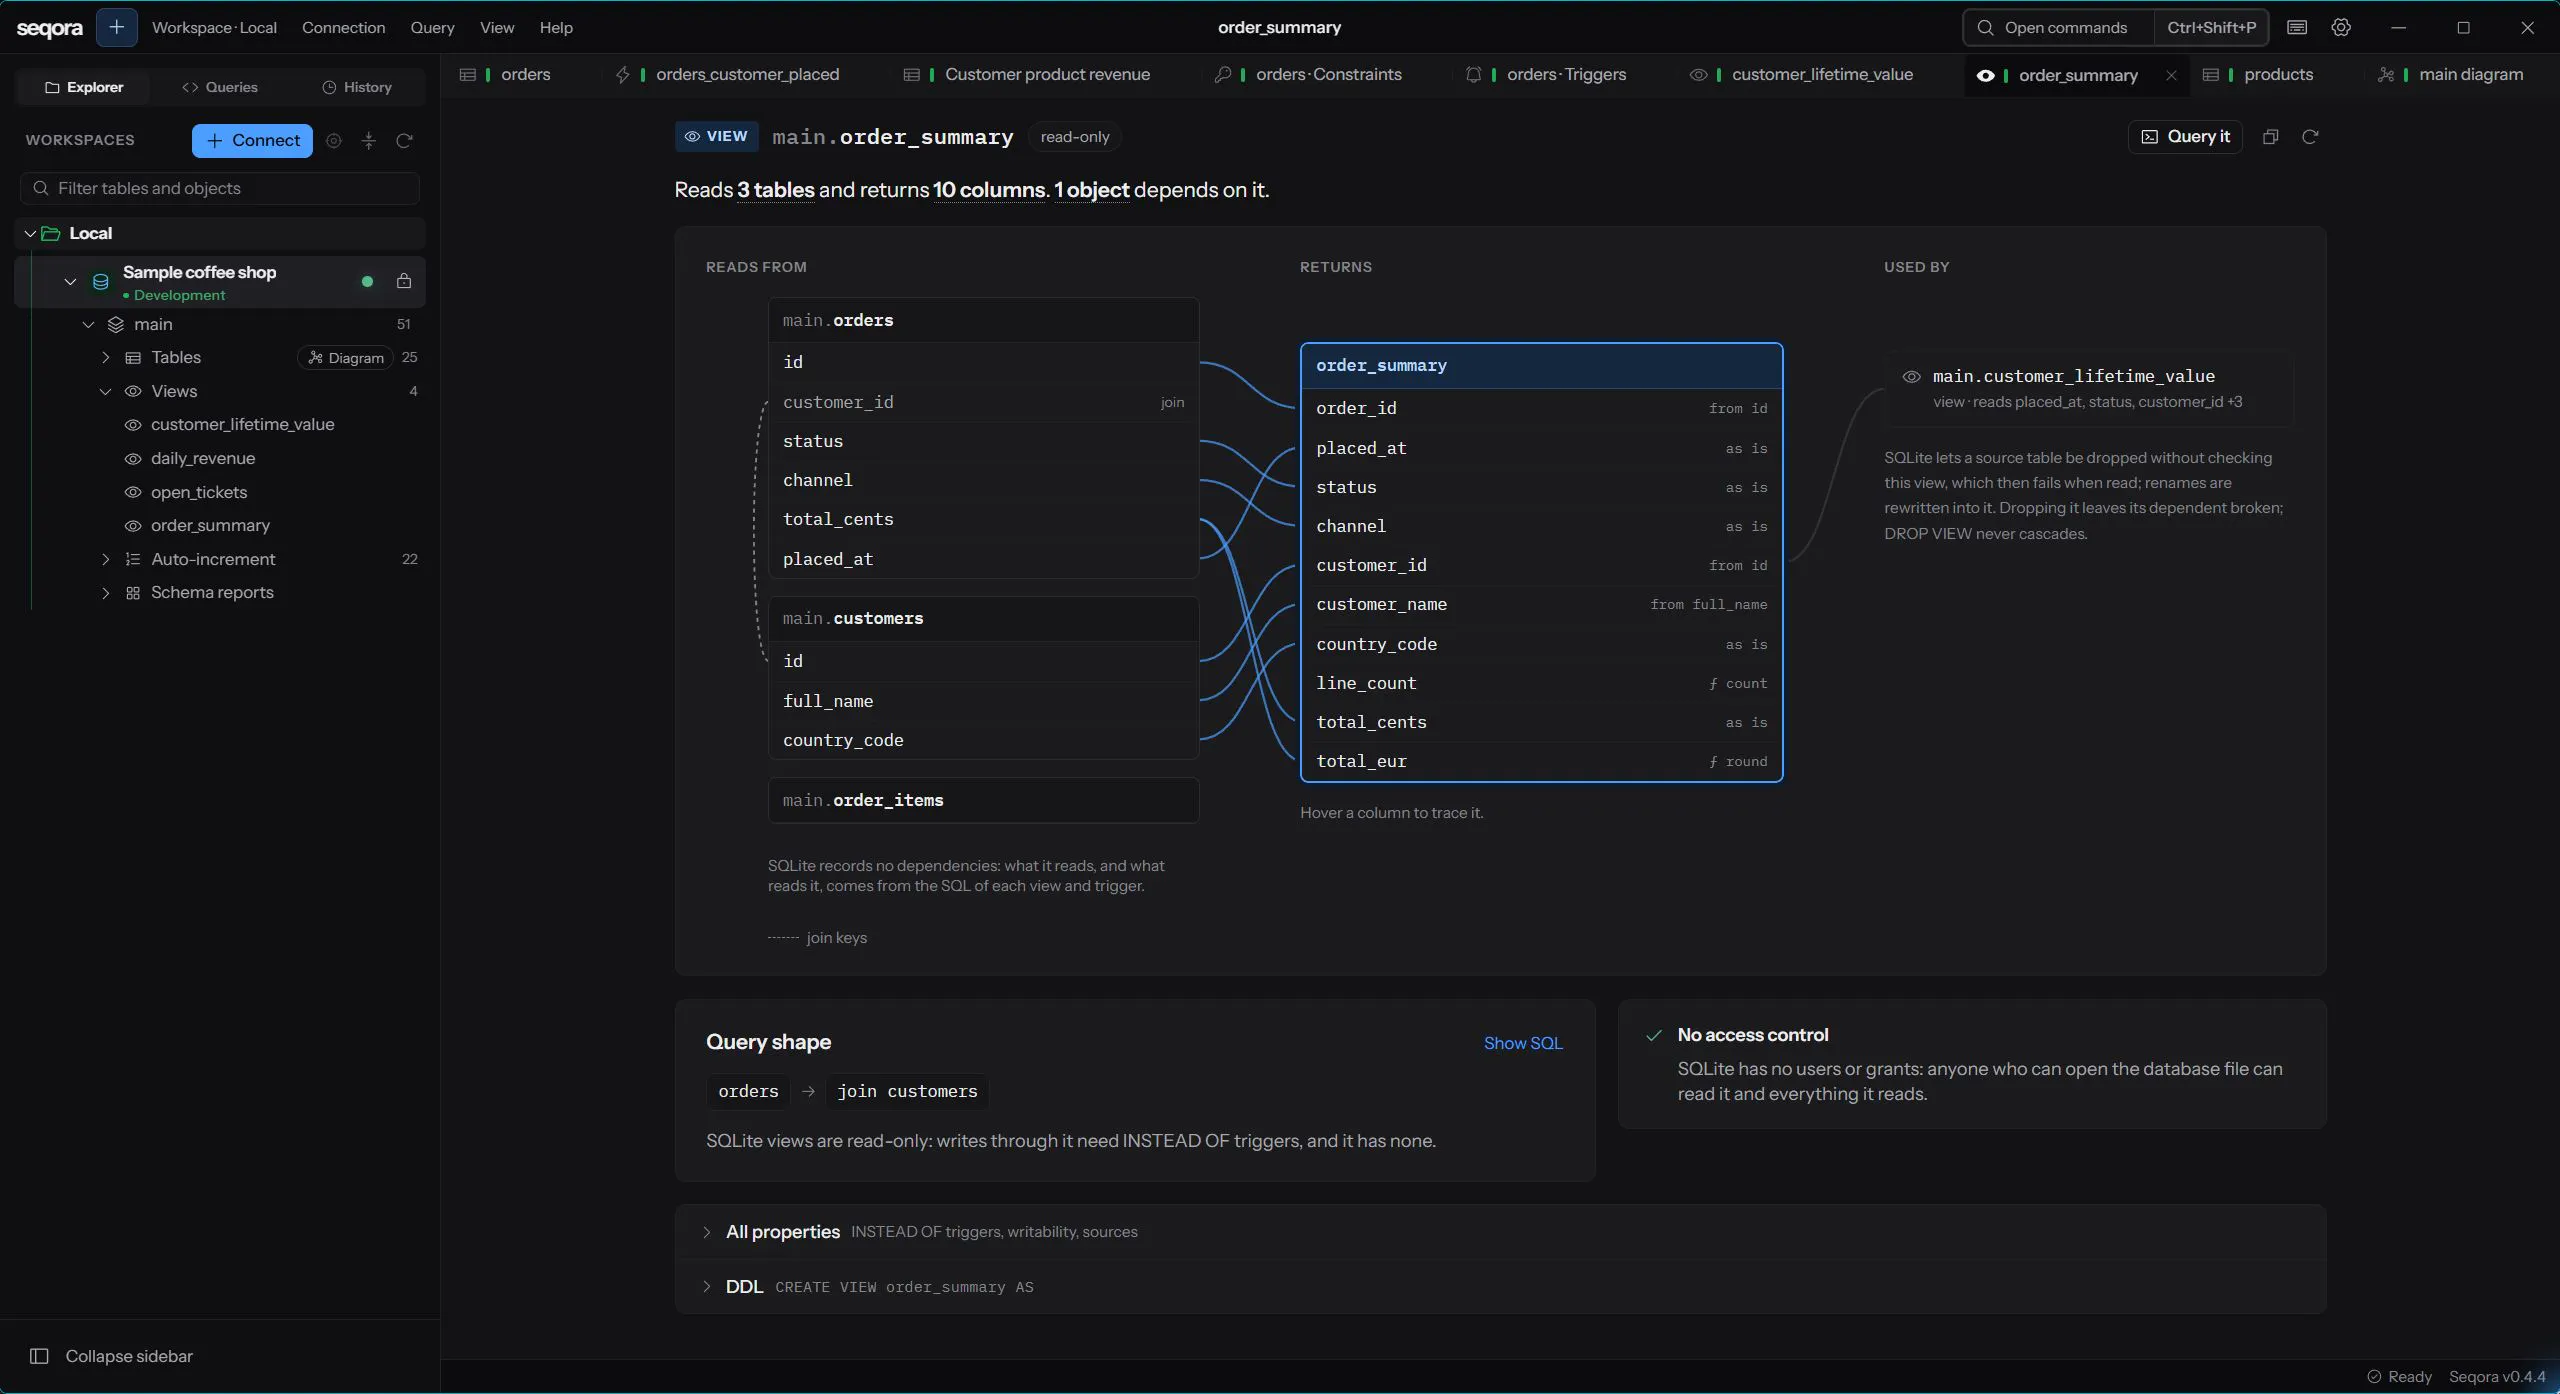The width and height of the screenshot is (2560, 1394).
Task: Click the total_eur column in Returns
Action: pos(1541,762)
